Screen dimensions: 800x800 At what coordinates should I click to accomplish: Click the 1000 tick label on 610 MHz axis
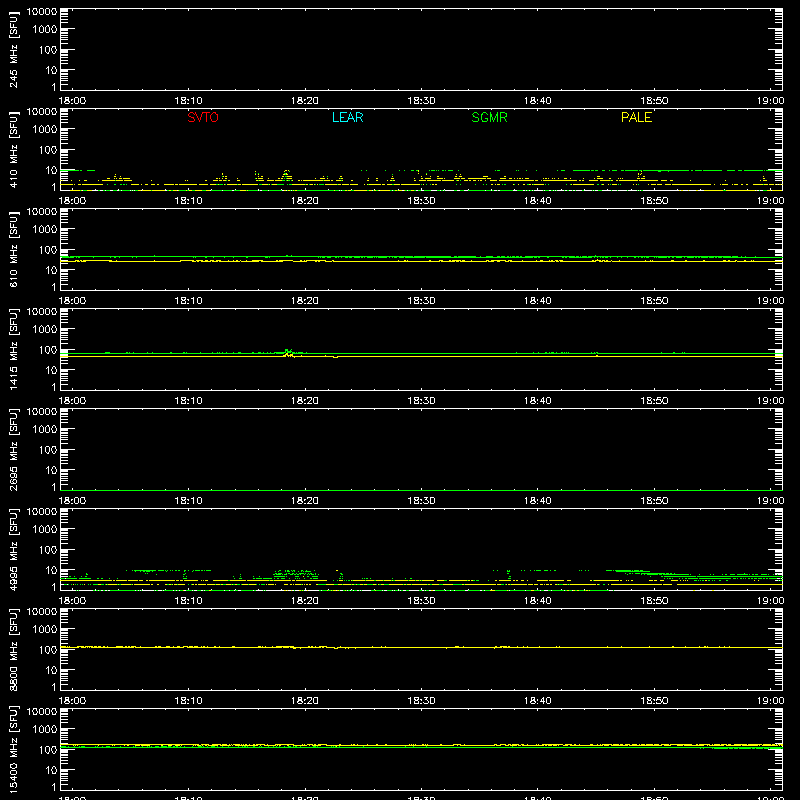(45, 230)
